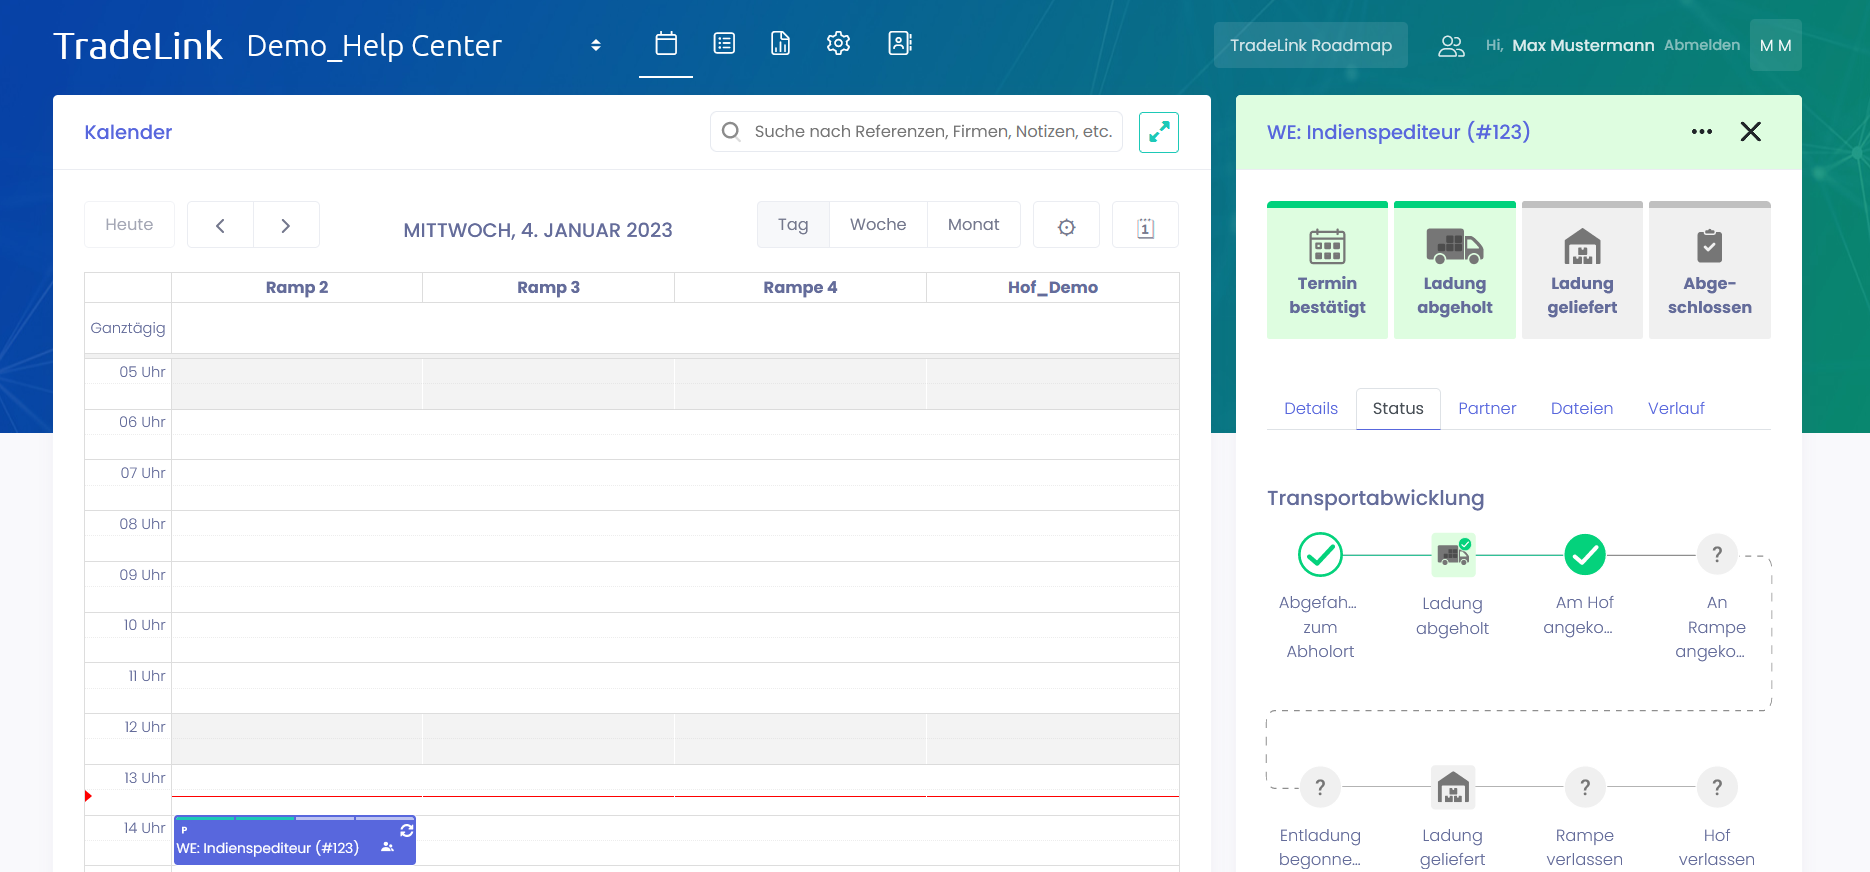Go to next day with right chevron
The image size is (1870, 872).
pos(286,226)
